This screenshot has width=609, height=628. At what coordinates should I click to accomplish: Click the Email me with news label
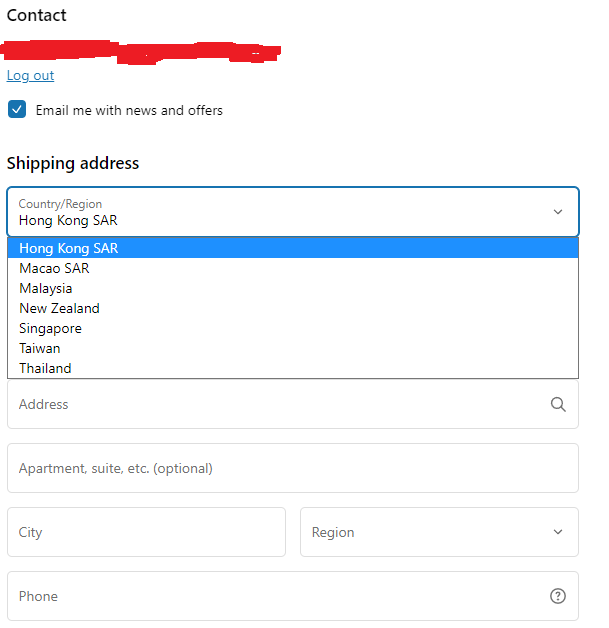pos(129,110)
